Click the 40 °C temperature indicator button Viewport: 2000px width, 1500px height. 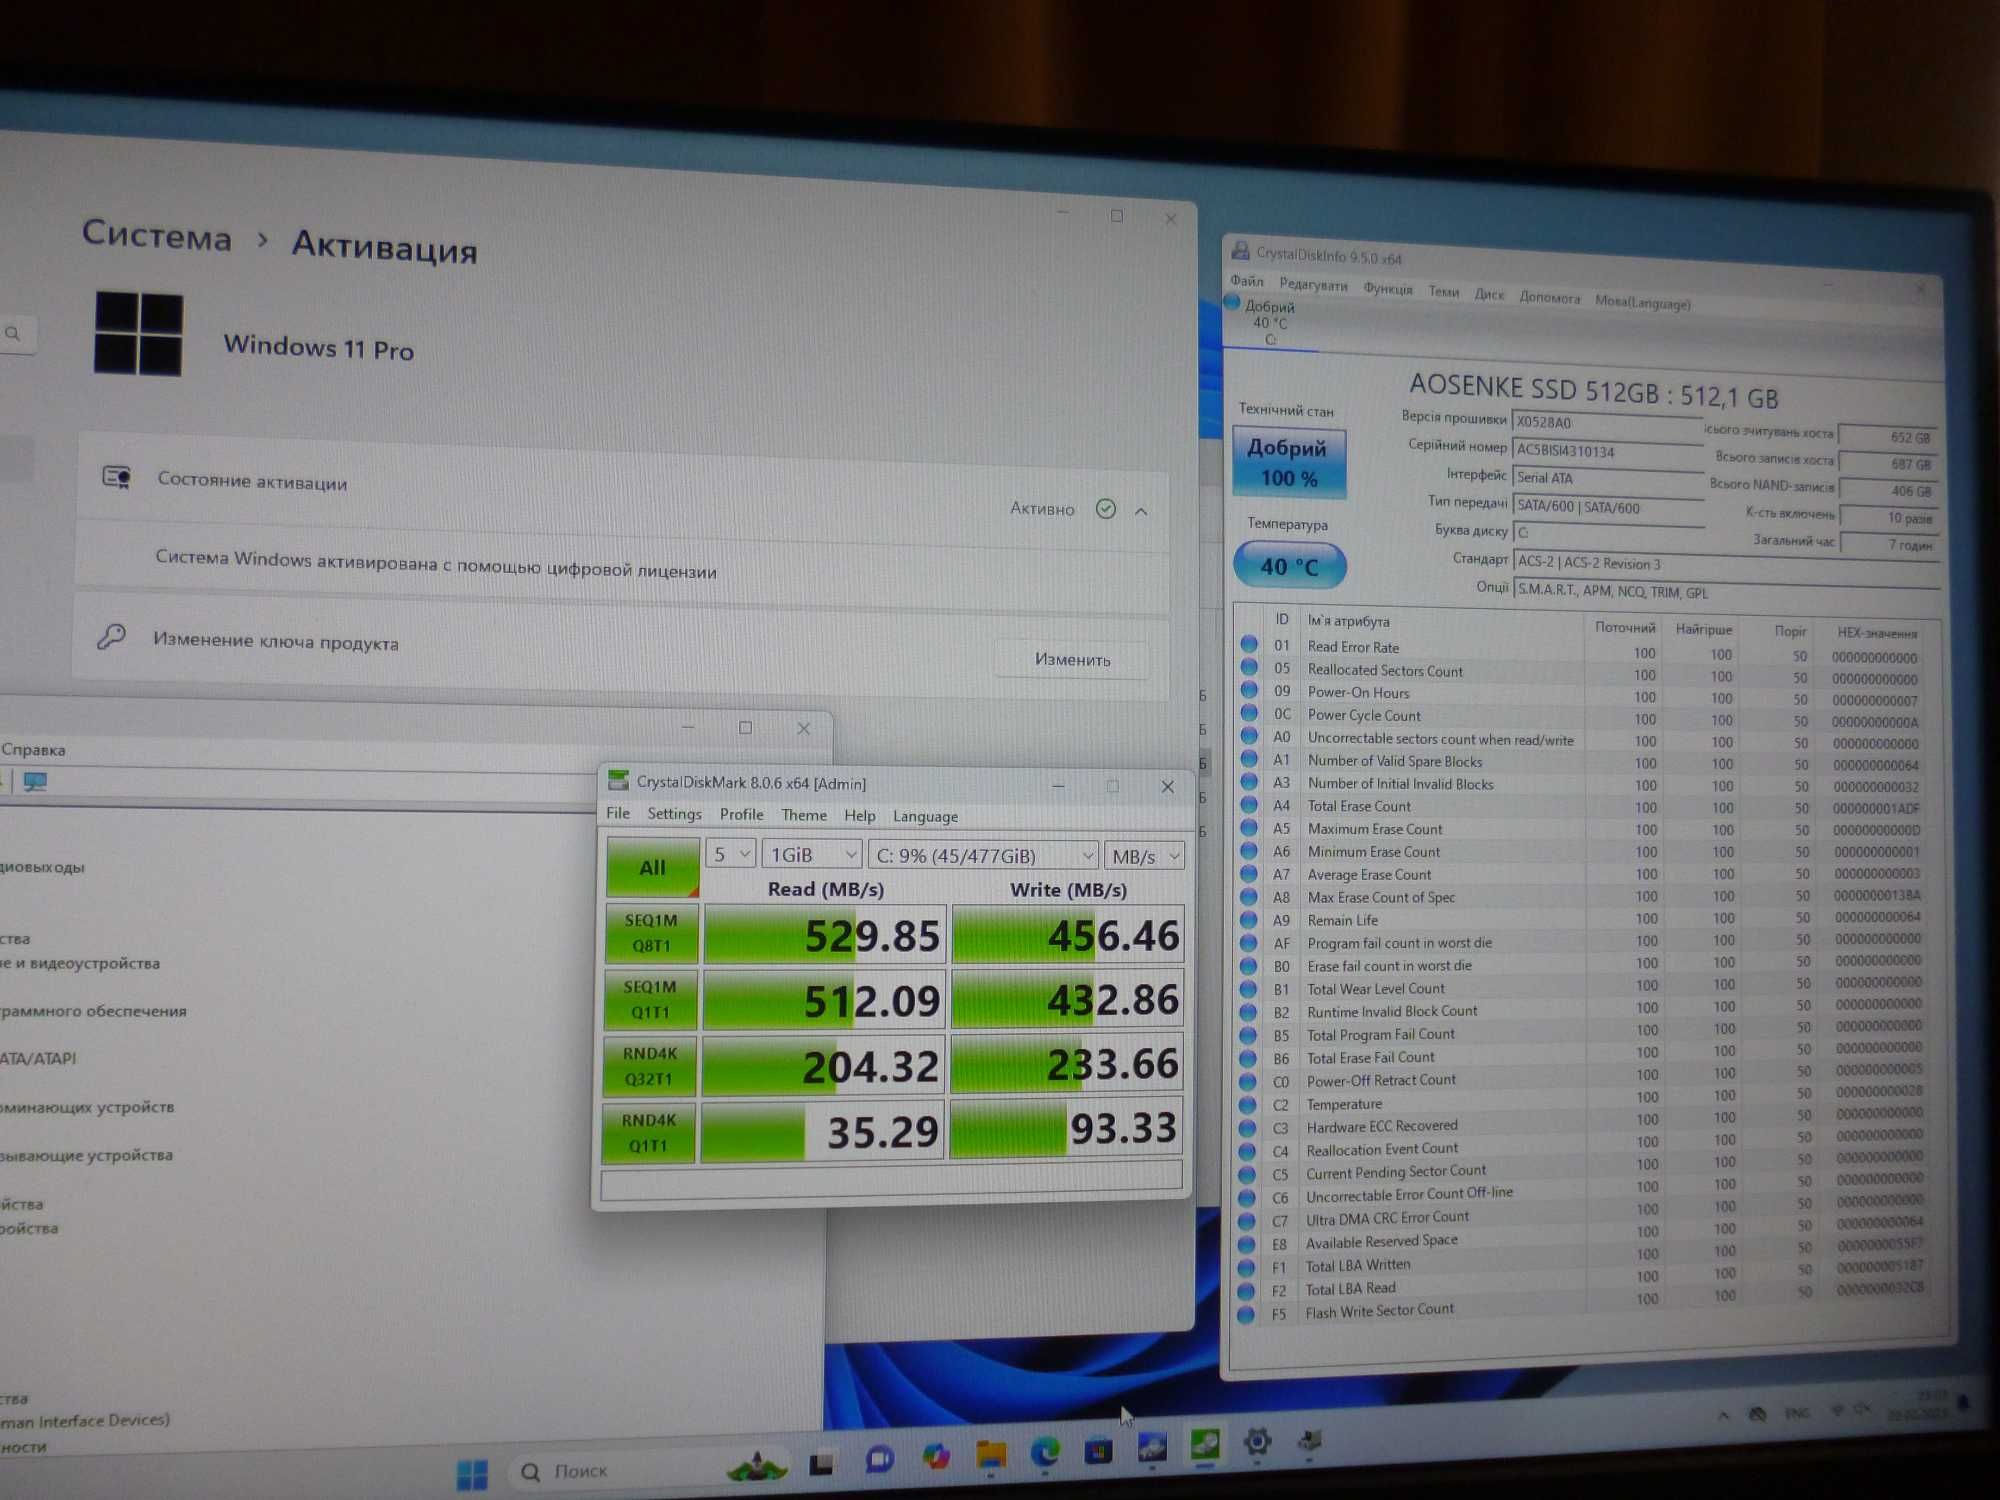[x=1290, y=566]
